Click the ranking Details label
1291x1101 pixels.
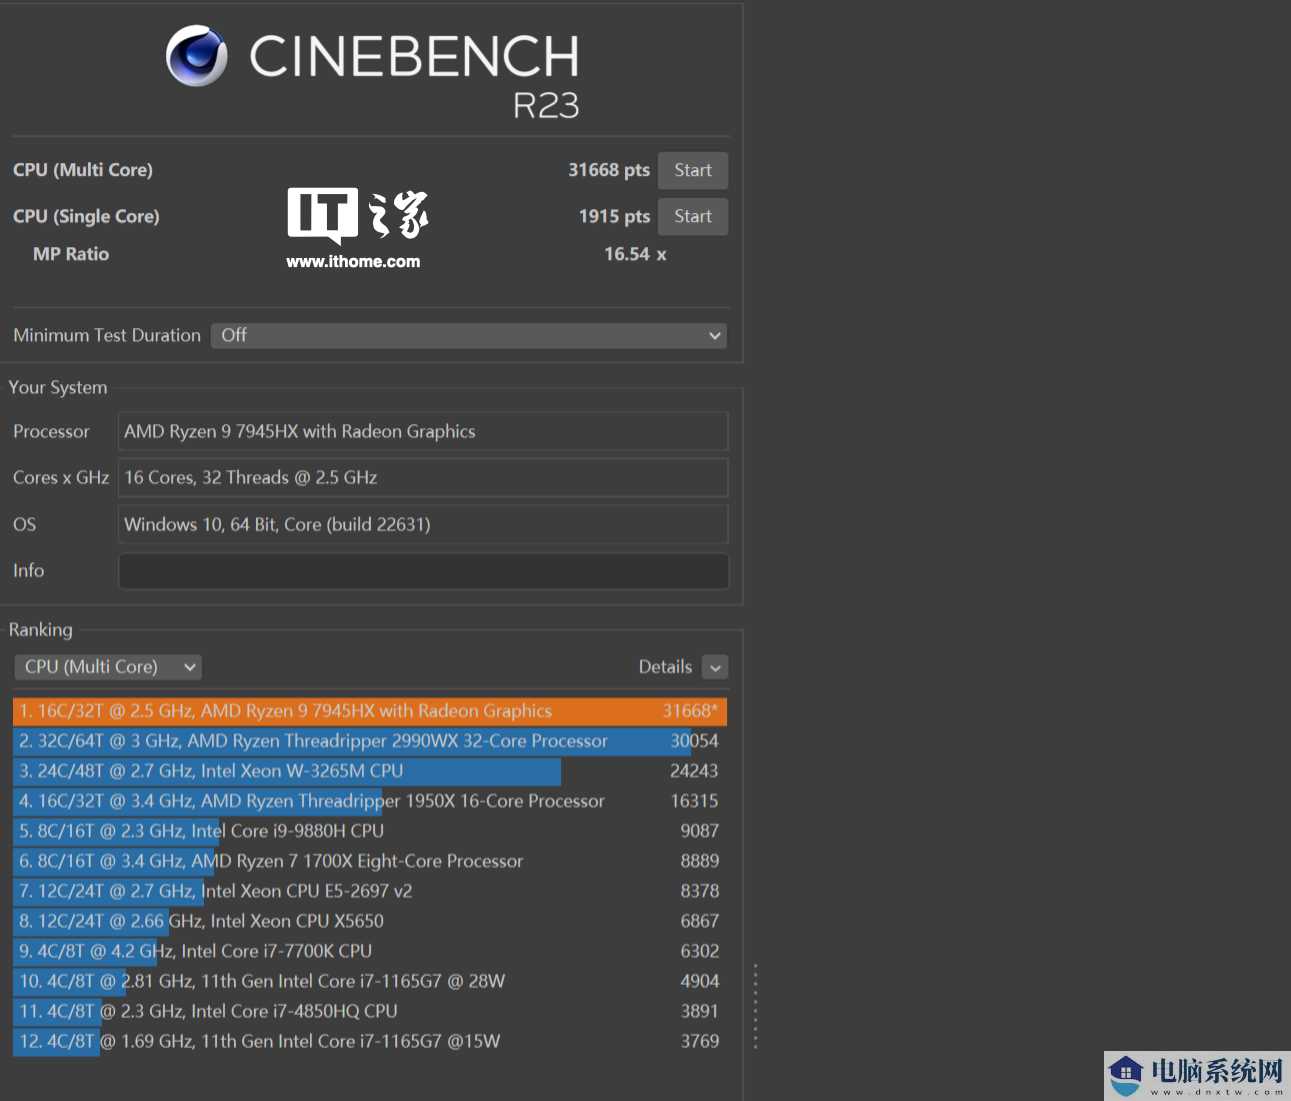[x=665, y=667]
